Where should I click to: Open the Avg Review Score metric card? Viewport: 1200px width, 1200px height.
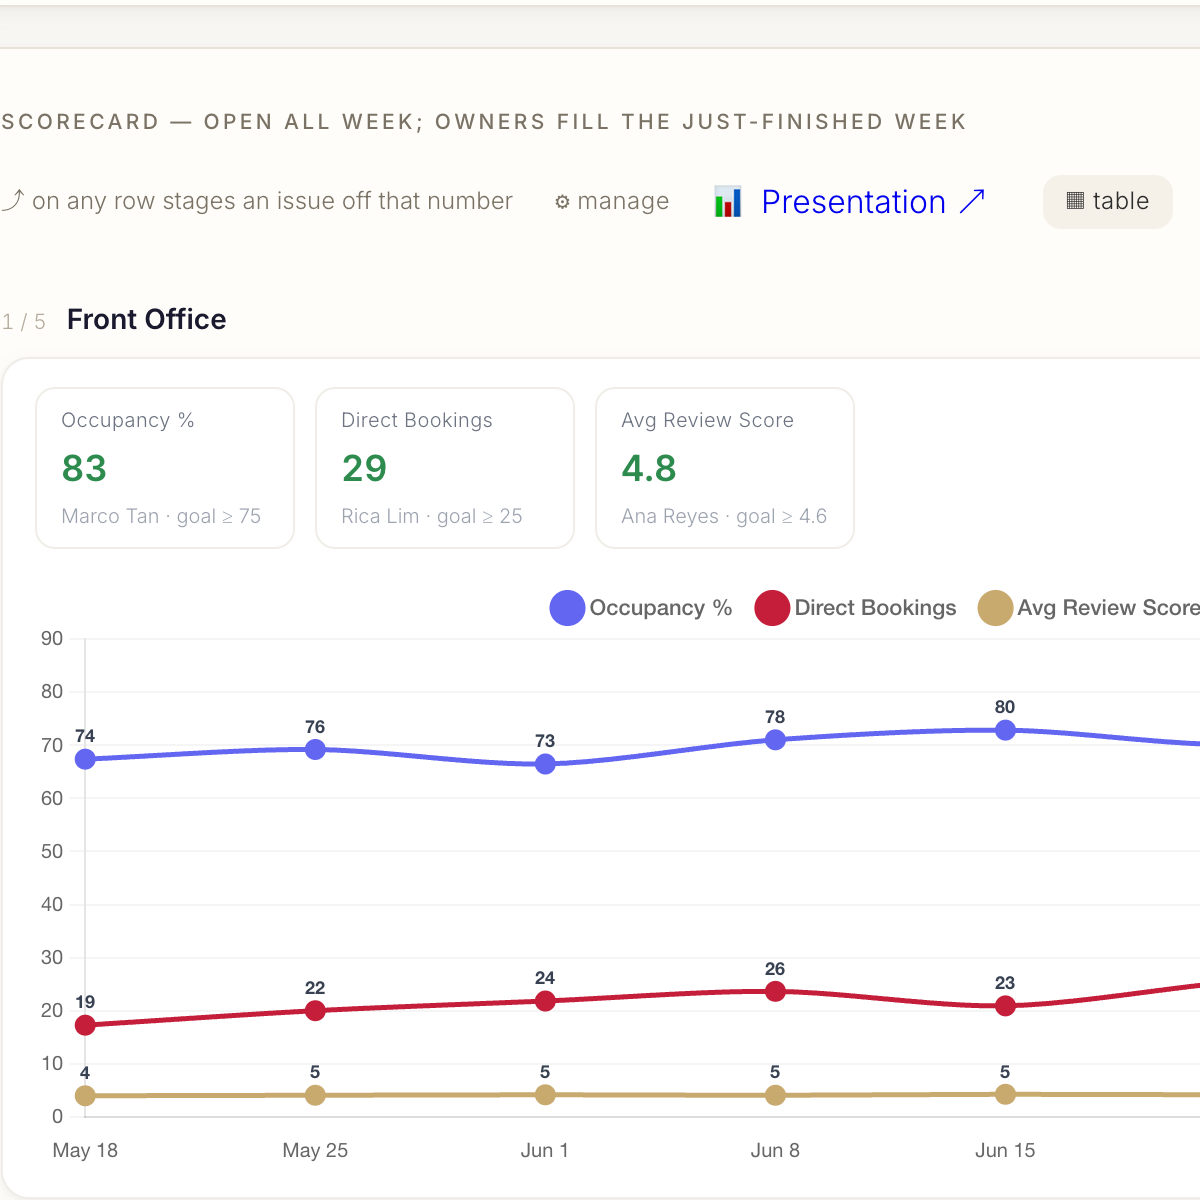[725, 468]
